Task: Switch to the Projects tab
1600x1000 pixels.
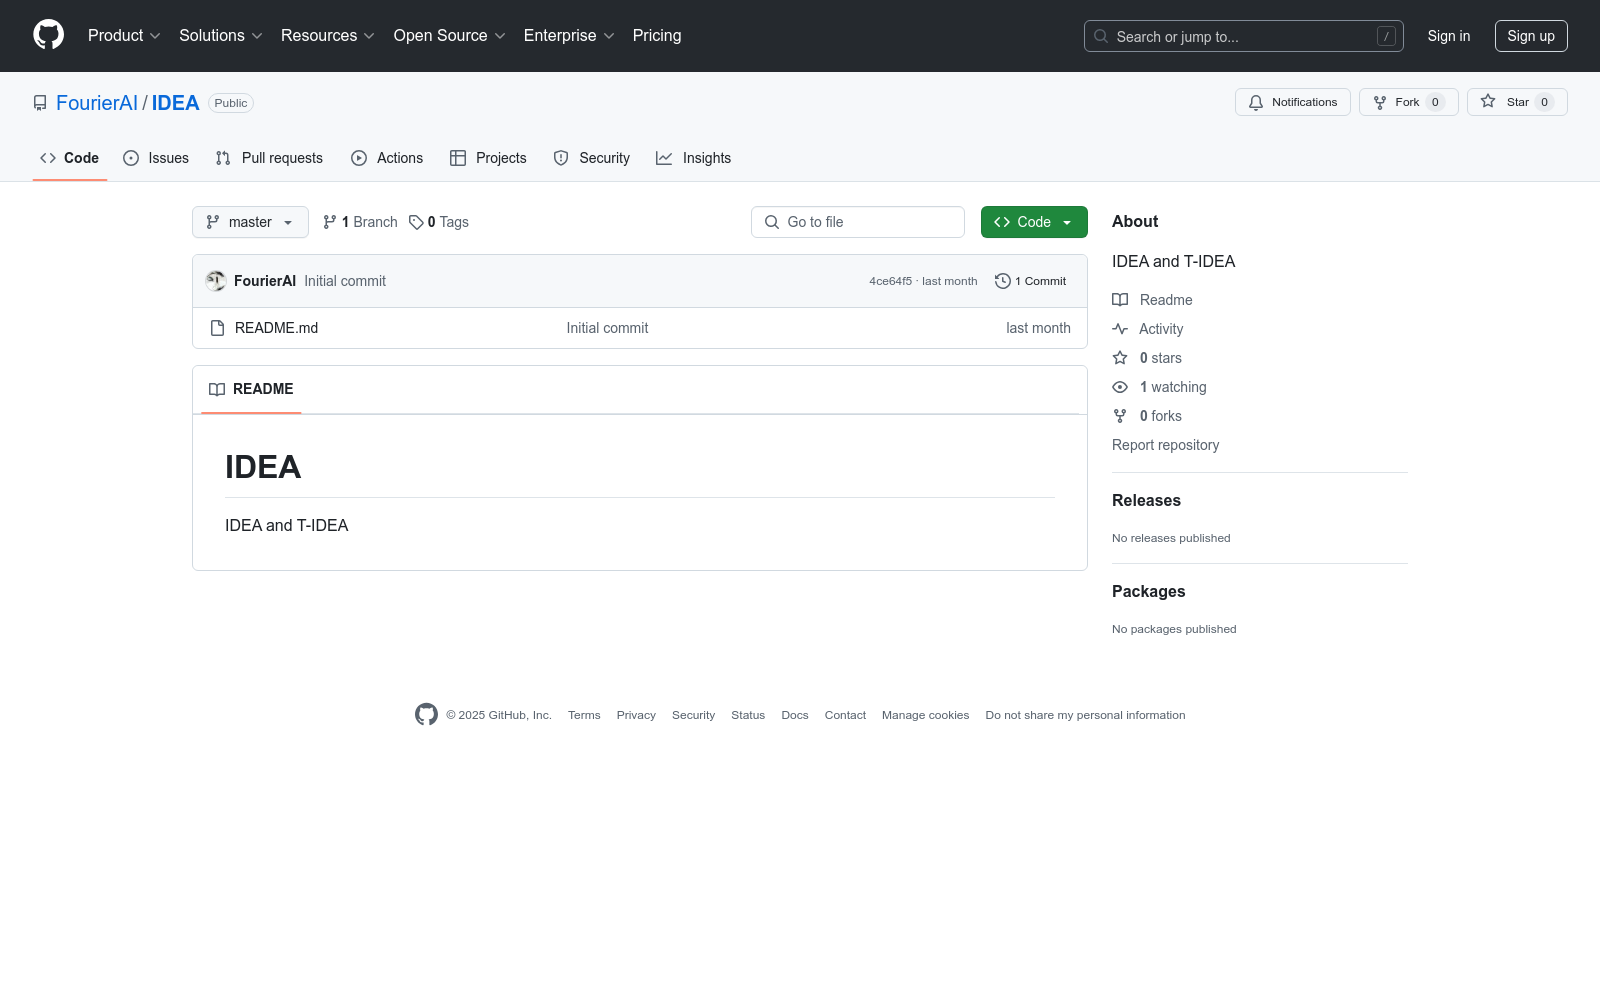Action: pos(488,158)
